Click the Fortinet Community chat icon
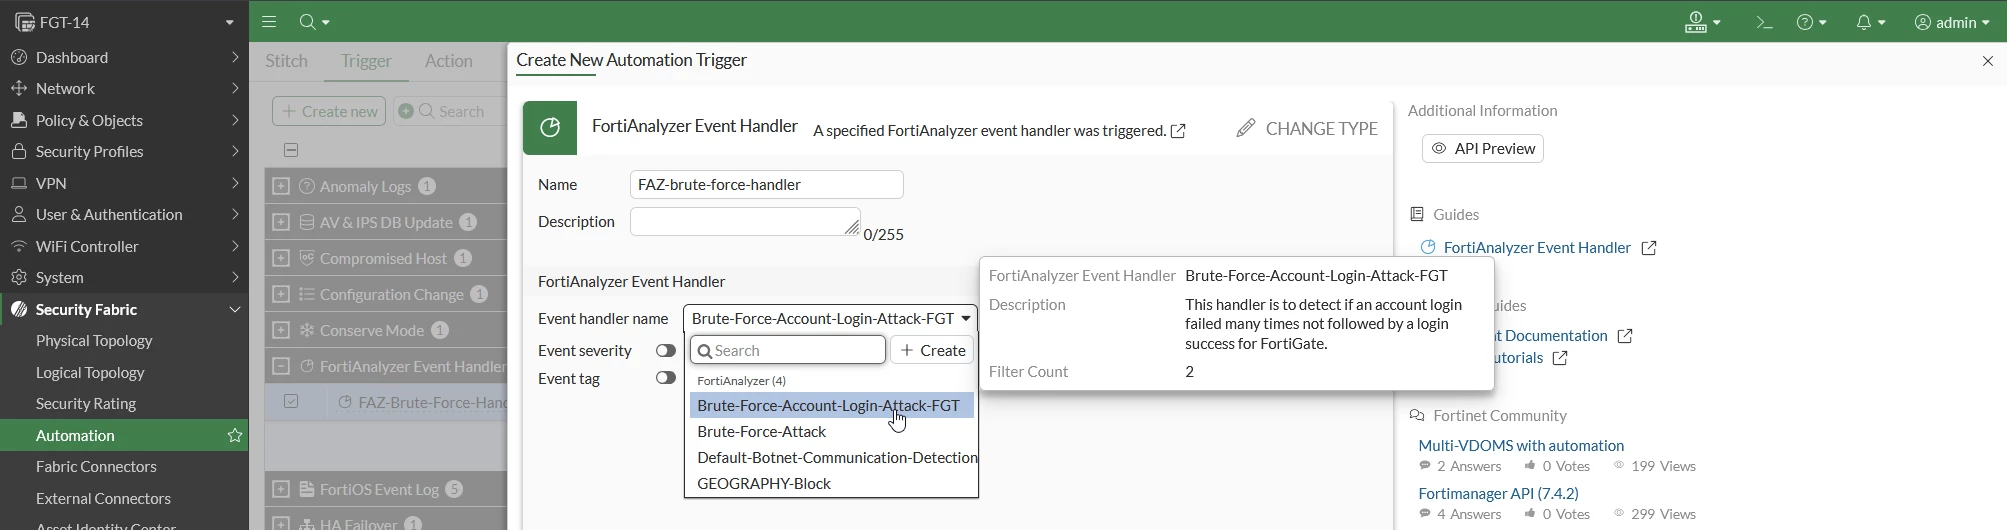The height and width of the screenshot is (530, 2007). click(x=1417, y=416)
